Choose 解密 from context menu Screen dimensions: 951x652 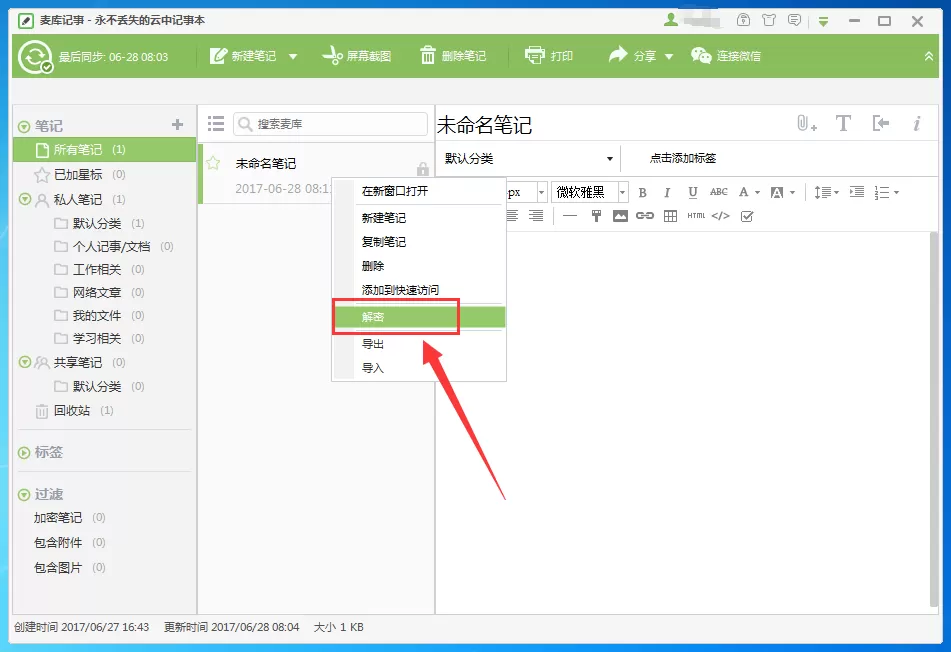click(419, 317)
